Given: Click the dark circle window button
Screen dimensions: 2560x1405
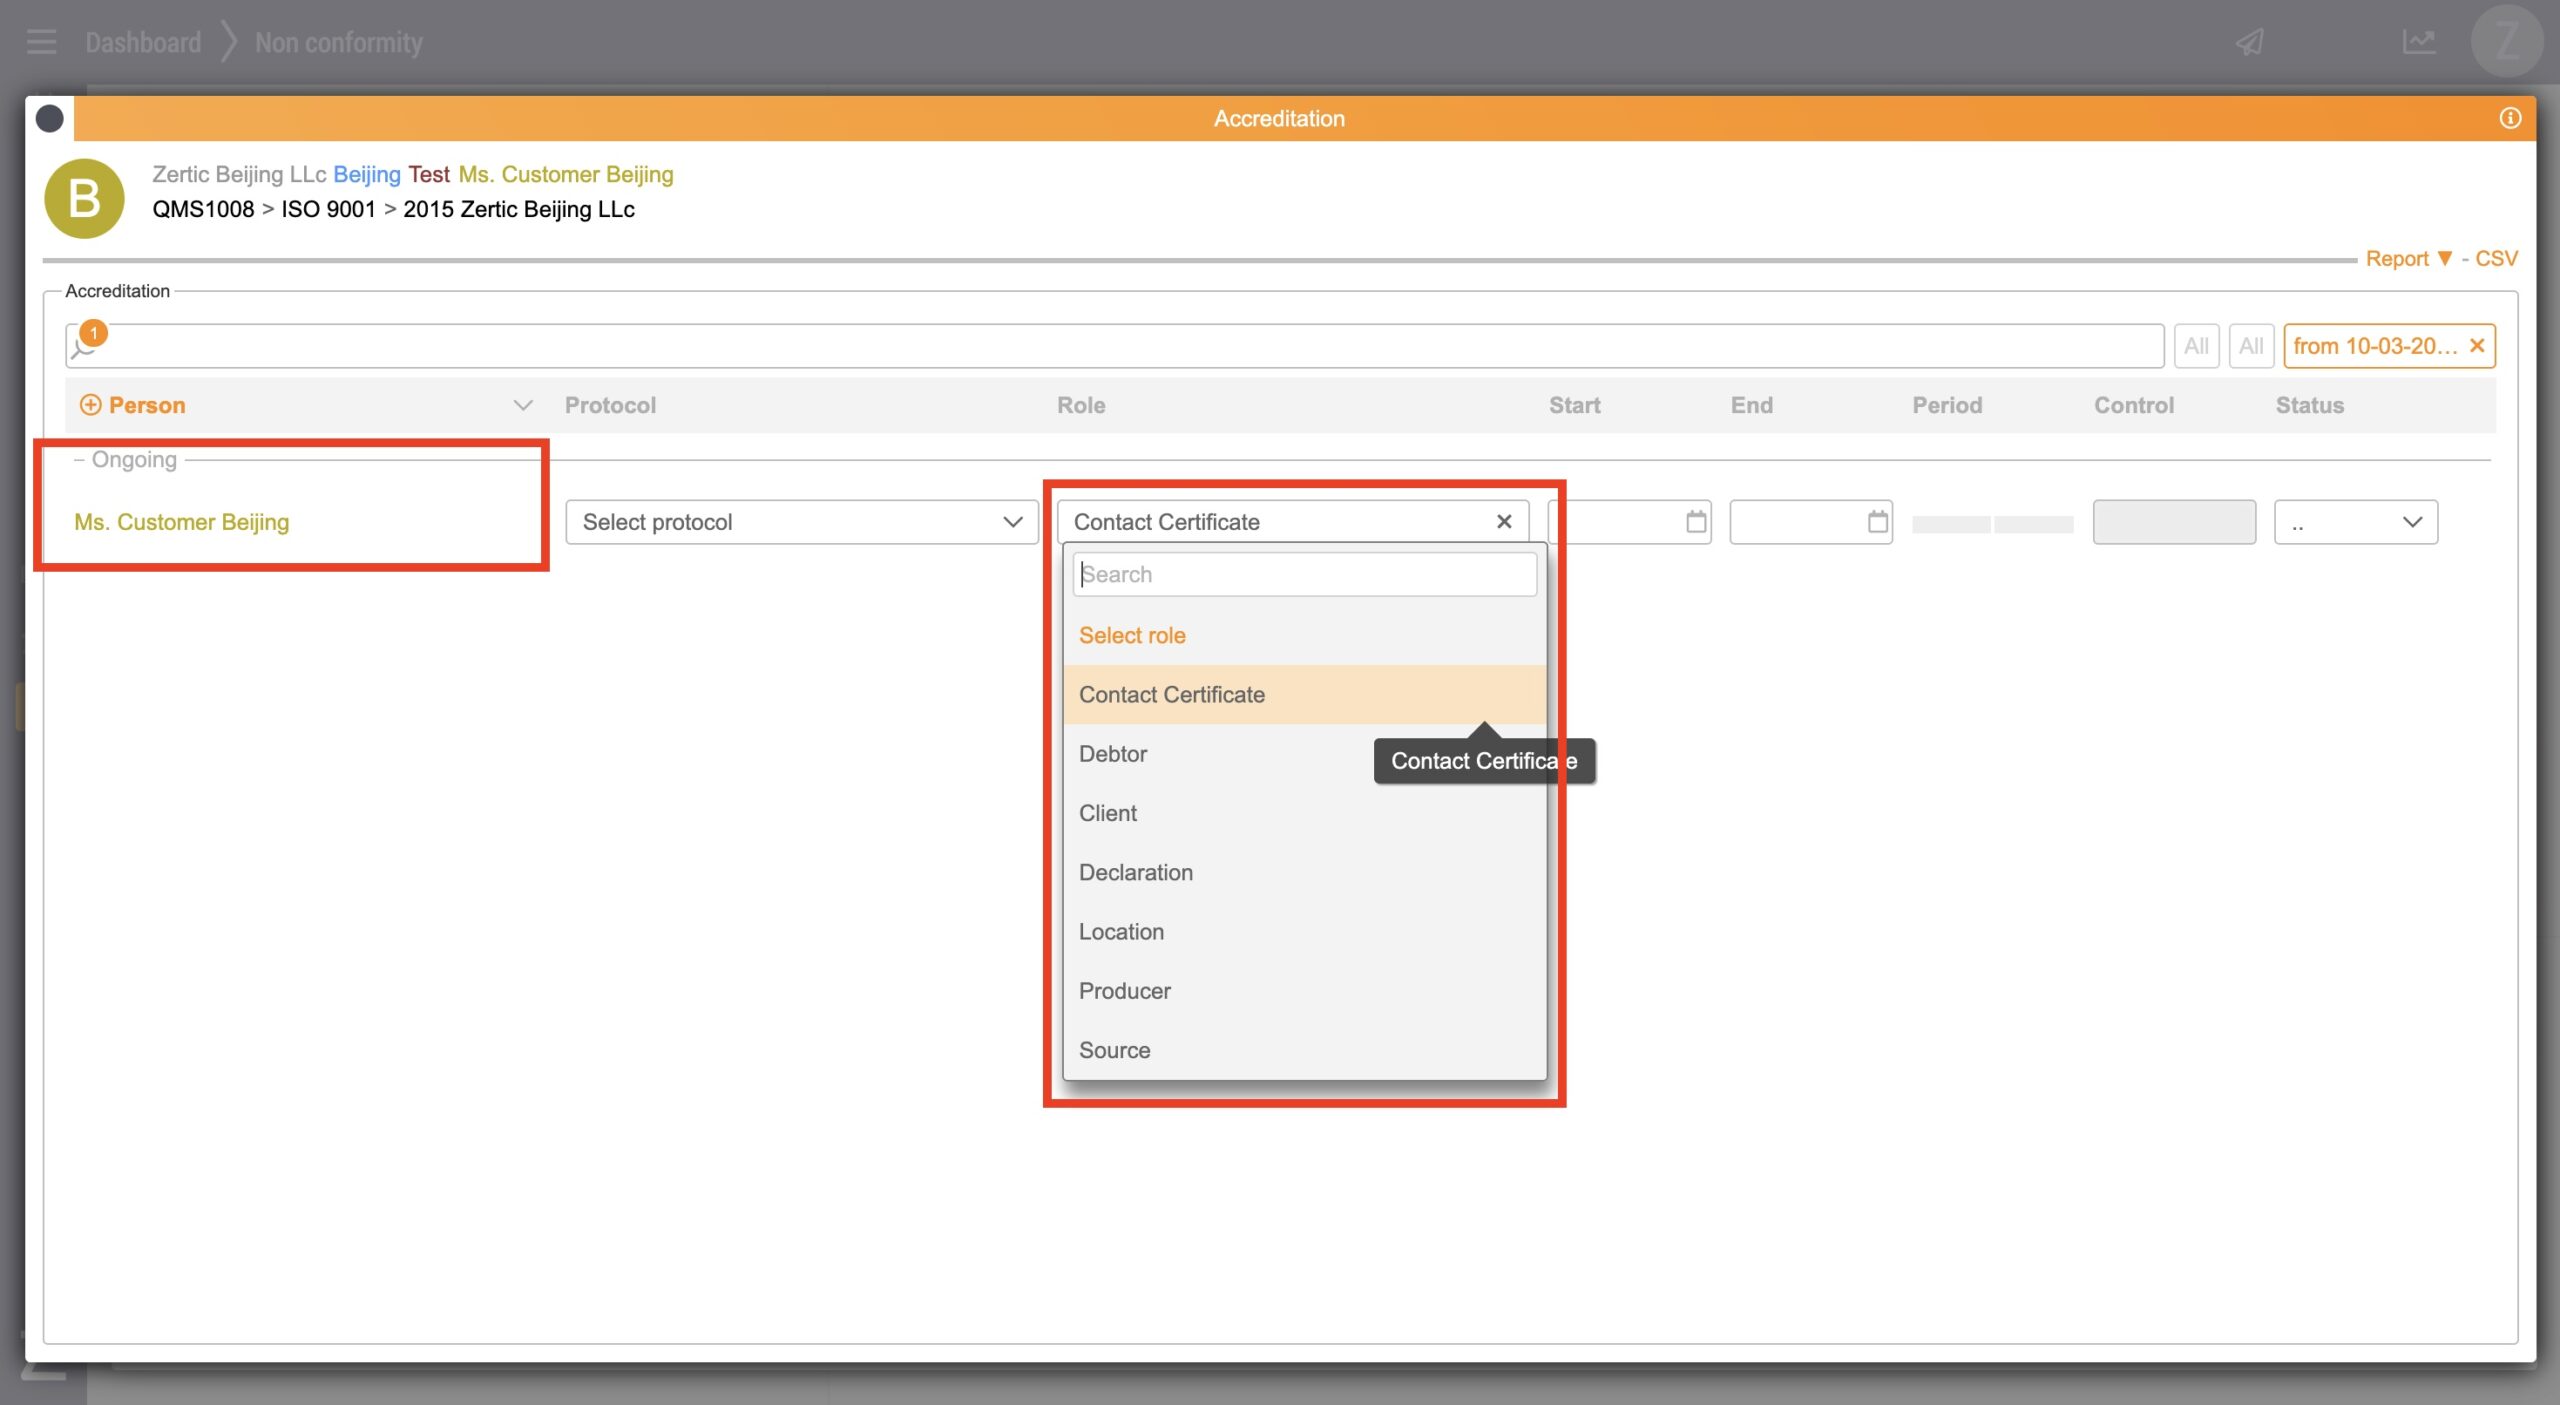Looking at the screenshot, I should (x=50, y=118).
